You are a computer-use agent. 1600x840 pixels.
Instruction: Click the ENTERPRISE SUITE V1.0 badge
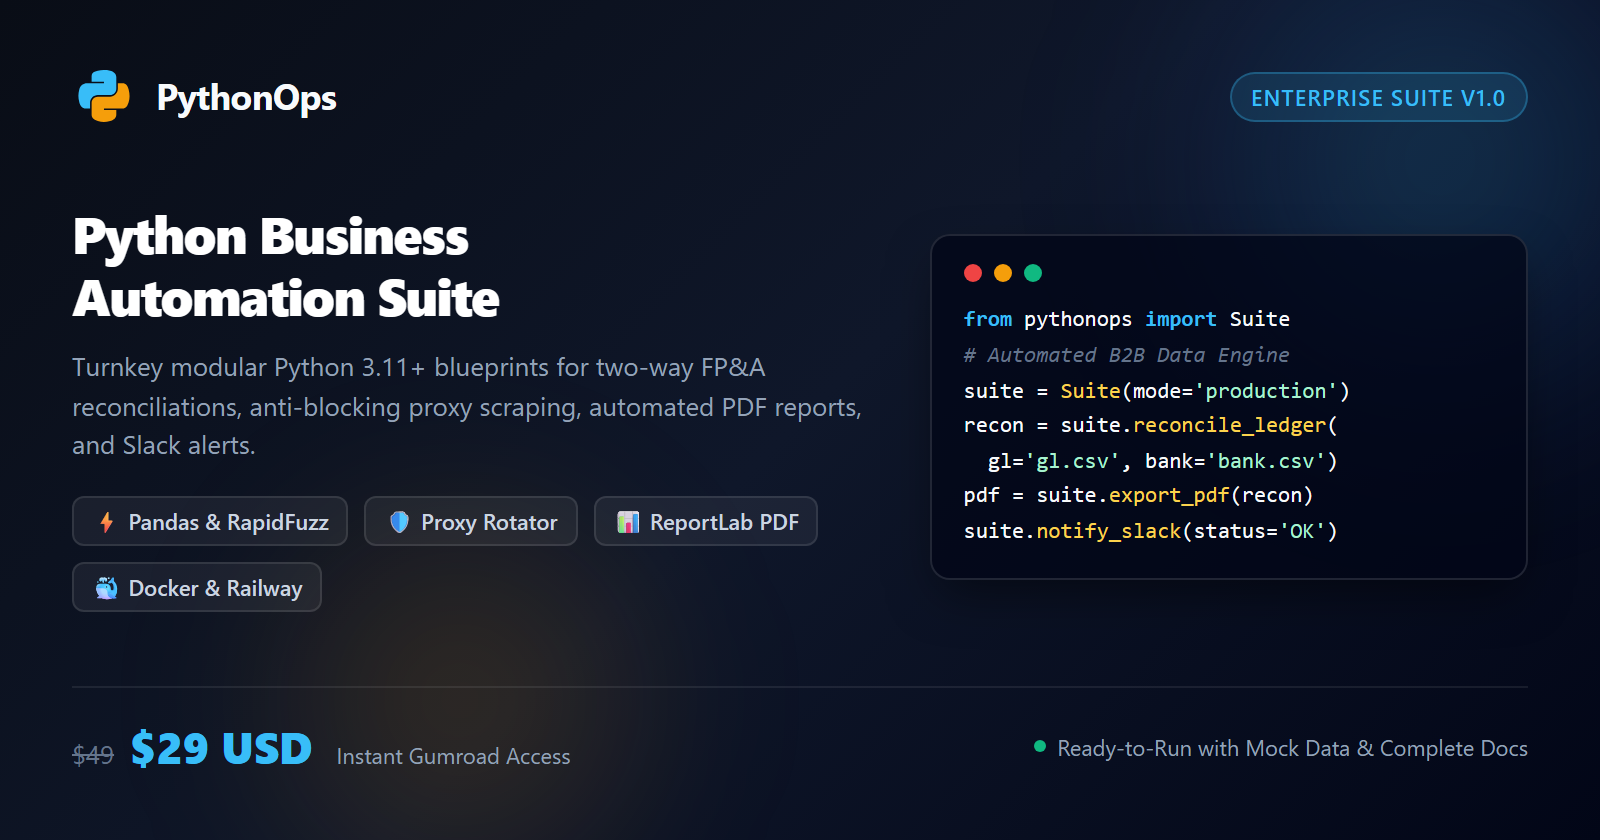click(1378, 97)
